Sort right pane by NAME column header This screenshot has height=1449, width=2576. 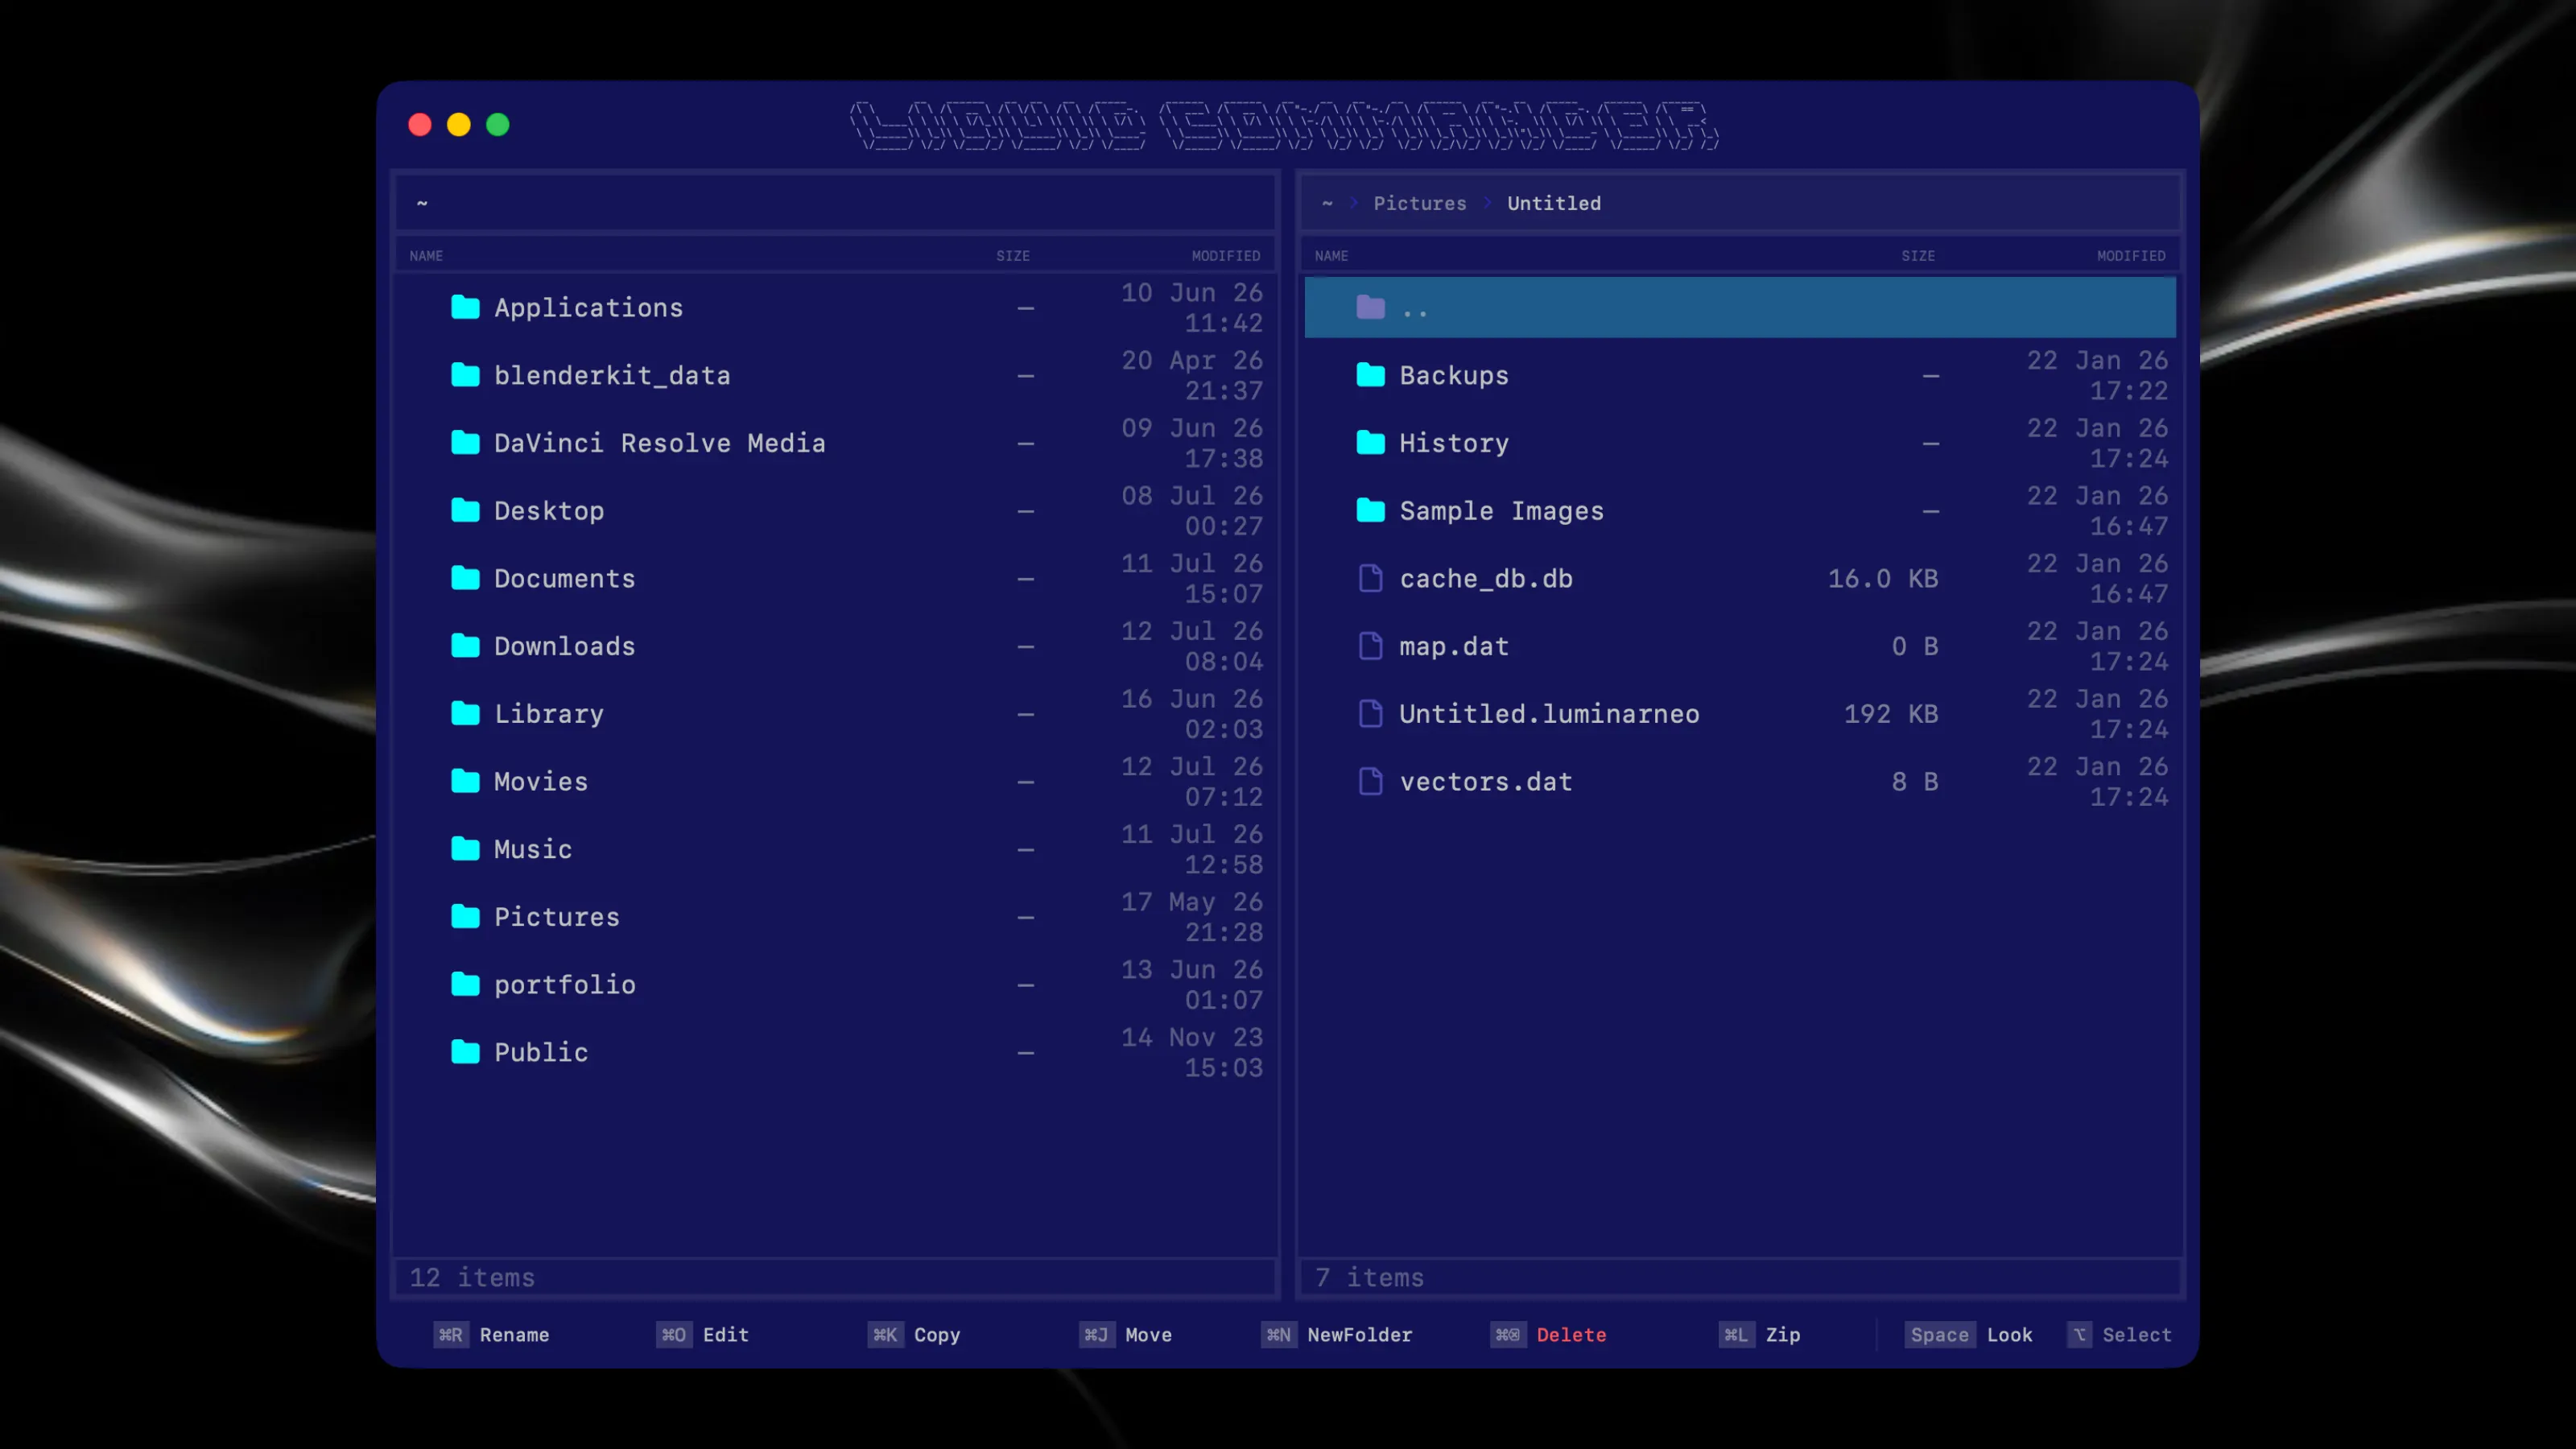[x=1332, y=256]
